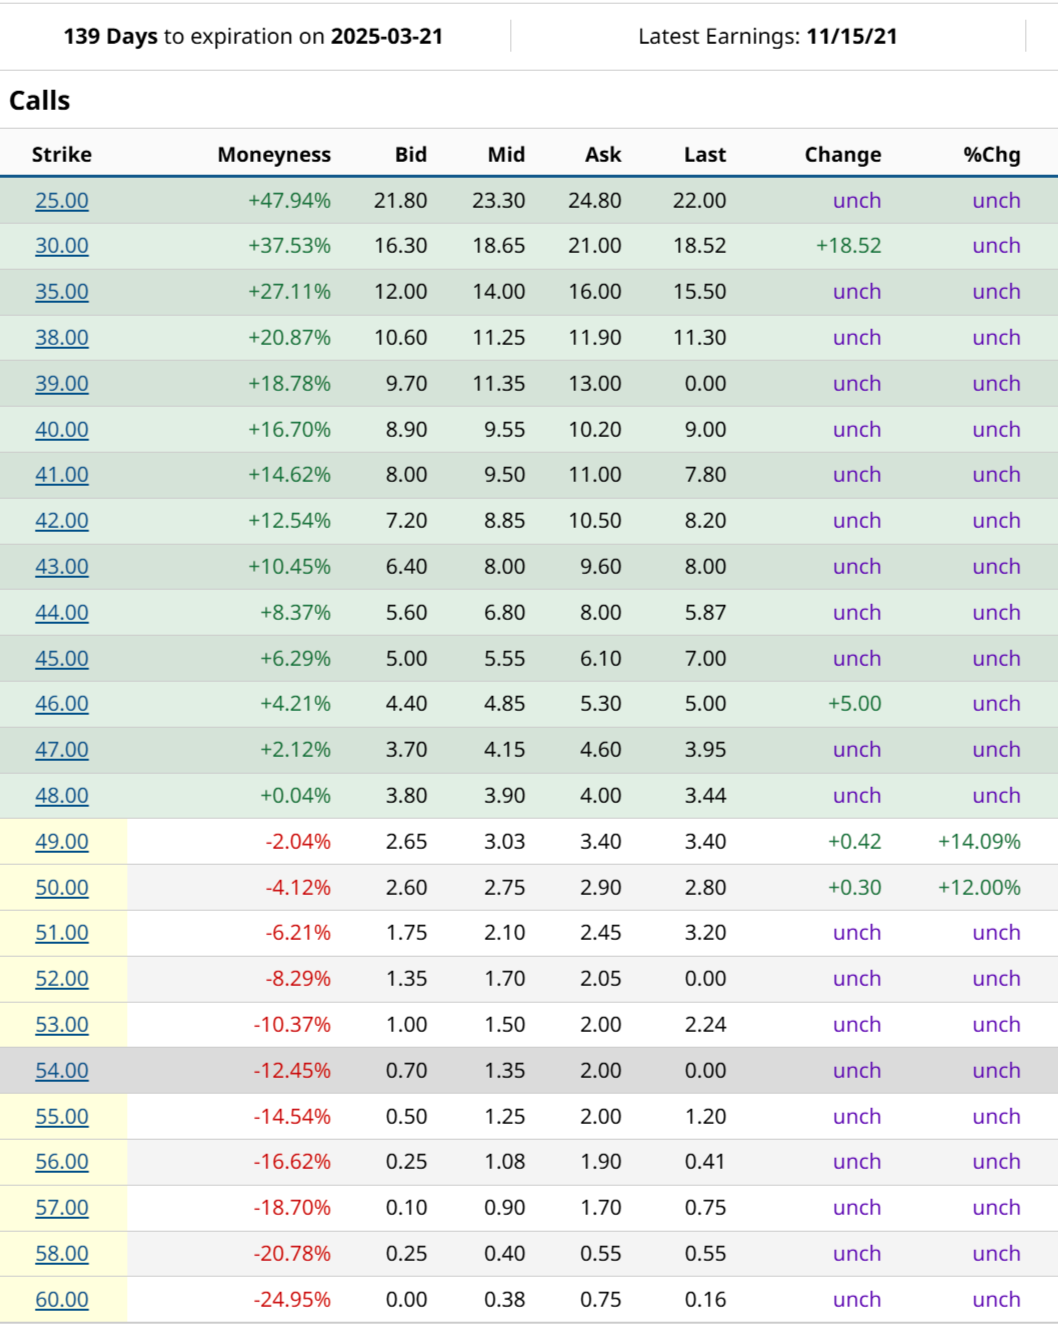Click the +14.09% percent change value
The width and height of the screenshot is (1058, 1338).
click(979, 842)
